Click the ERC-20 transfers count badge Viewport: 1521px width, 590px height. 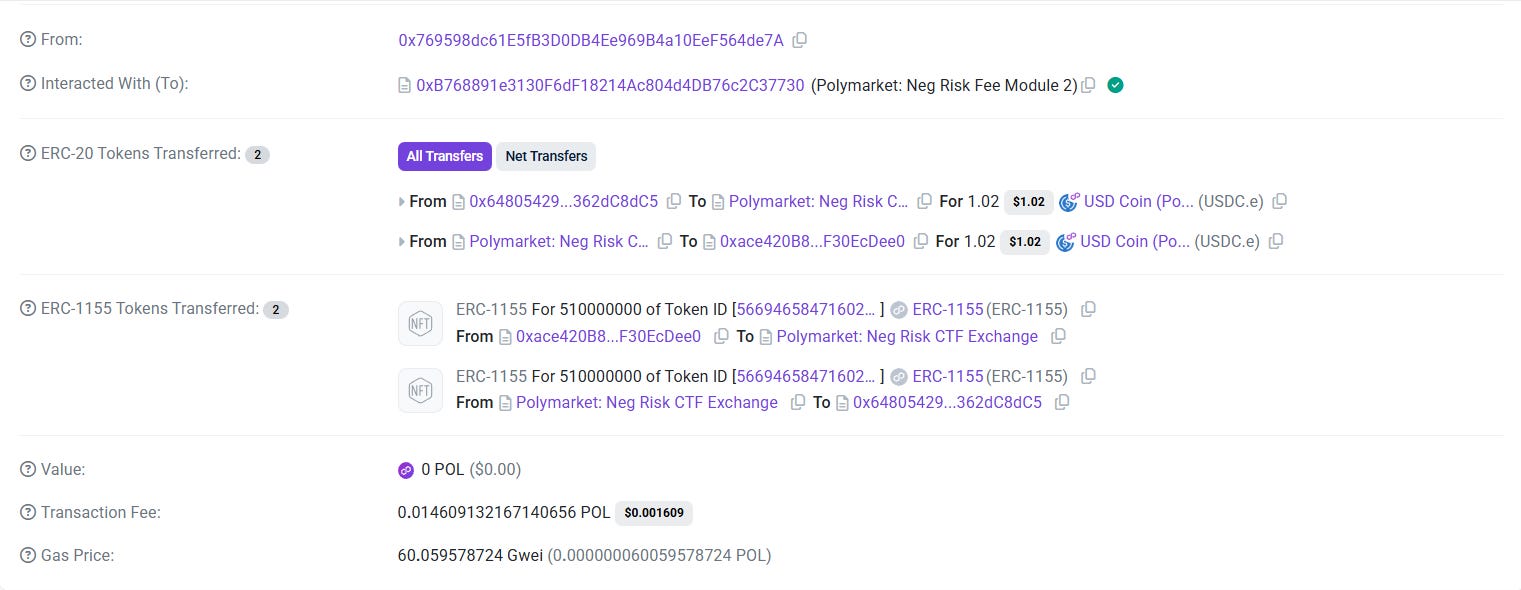click(x=257, y=155)
